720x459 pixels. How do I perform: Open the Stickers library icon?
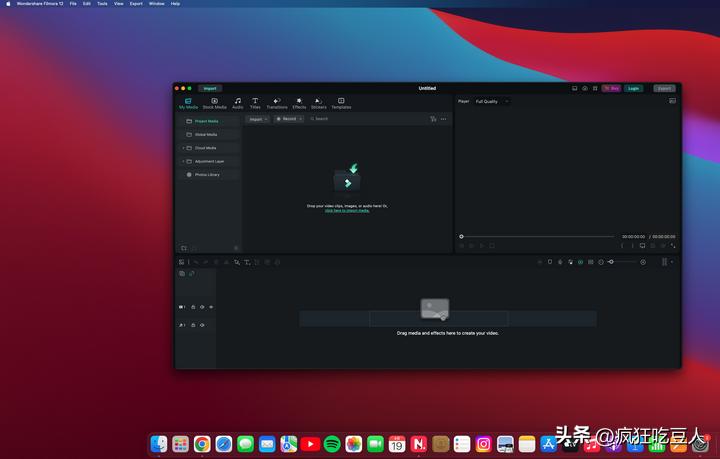point(319,102)
